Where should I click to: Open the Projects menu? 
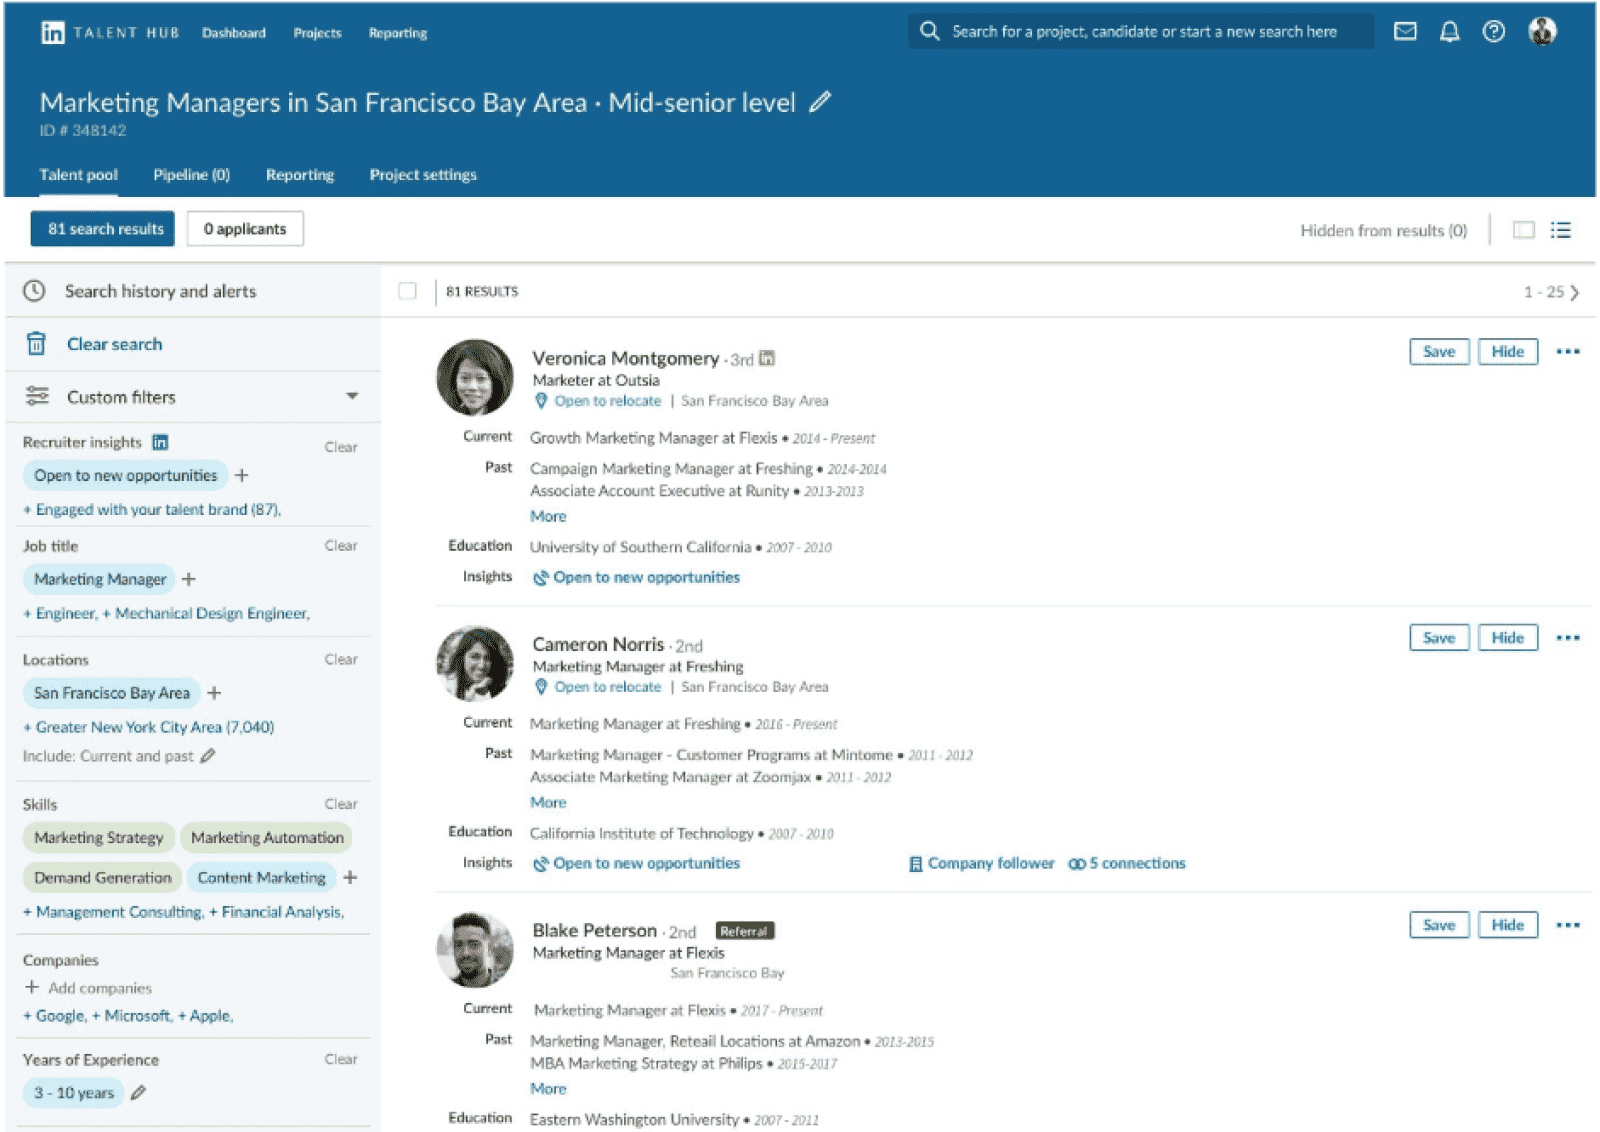(317, 33)
